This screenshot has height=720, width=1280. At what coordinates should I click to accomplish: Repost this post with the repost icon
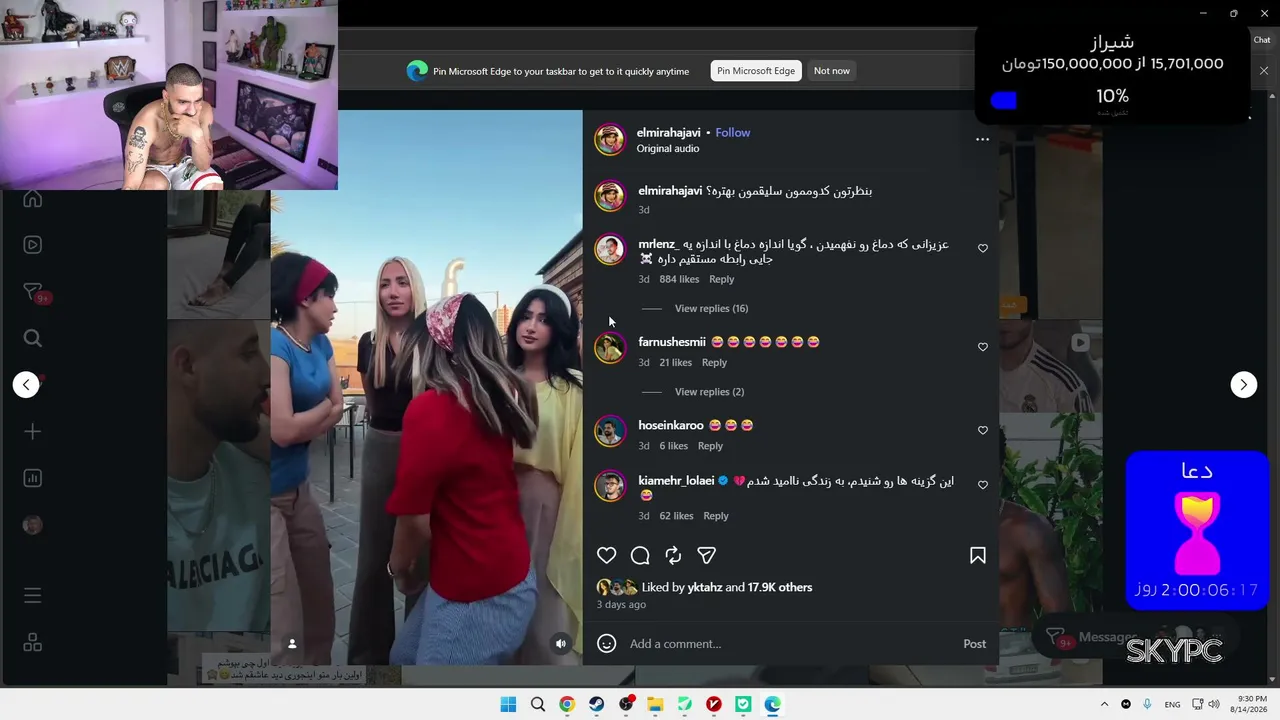pyautogui.click(x=673, y=555)
